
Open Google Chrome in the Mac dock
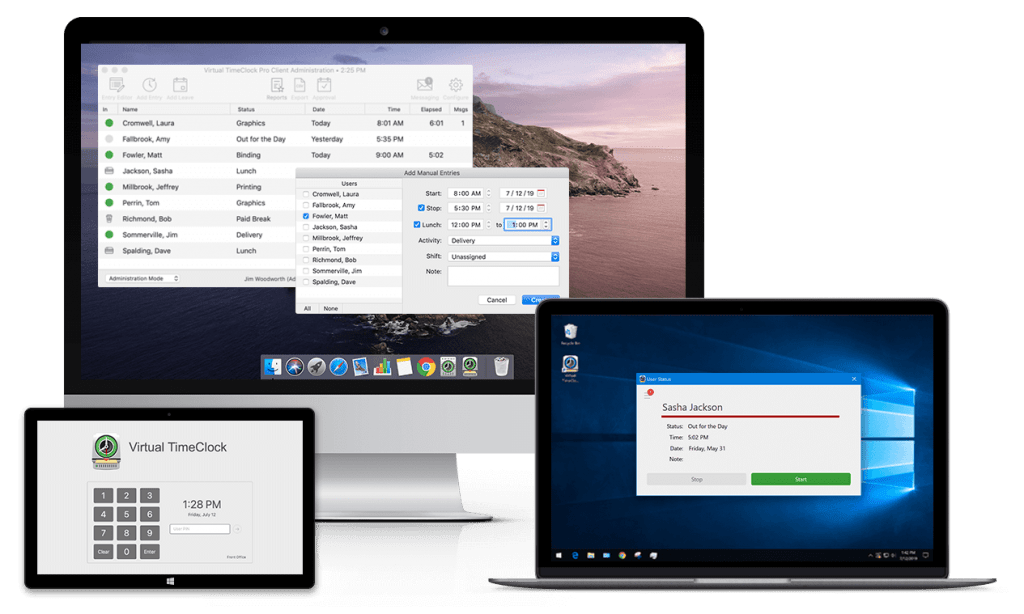pos(426,367)
